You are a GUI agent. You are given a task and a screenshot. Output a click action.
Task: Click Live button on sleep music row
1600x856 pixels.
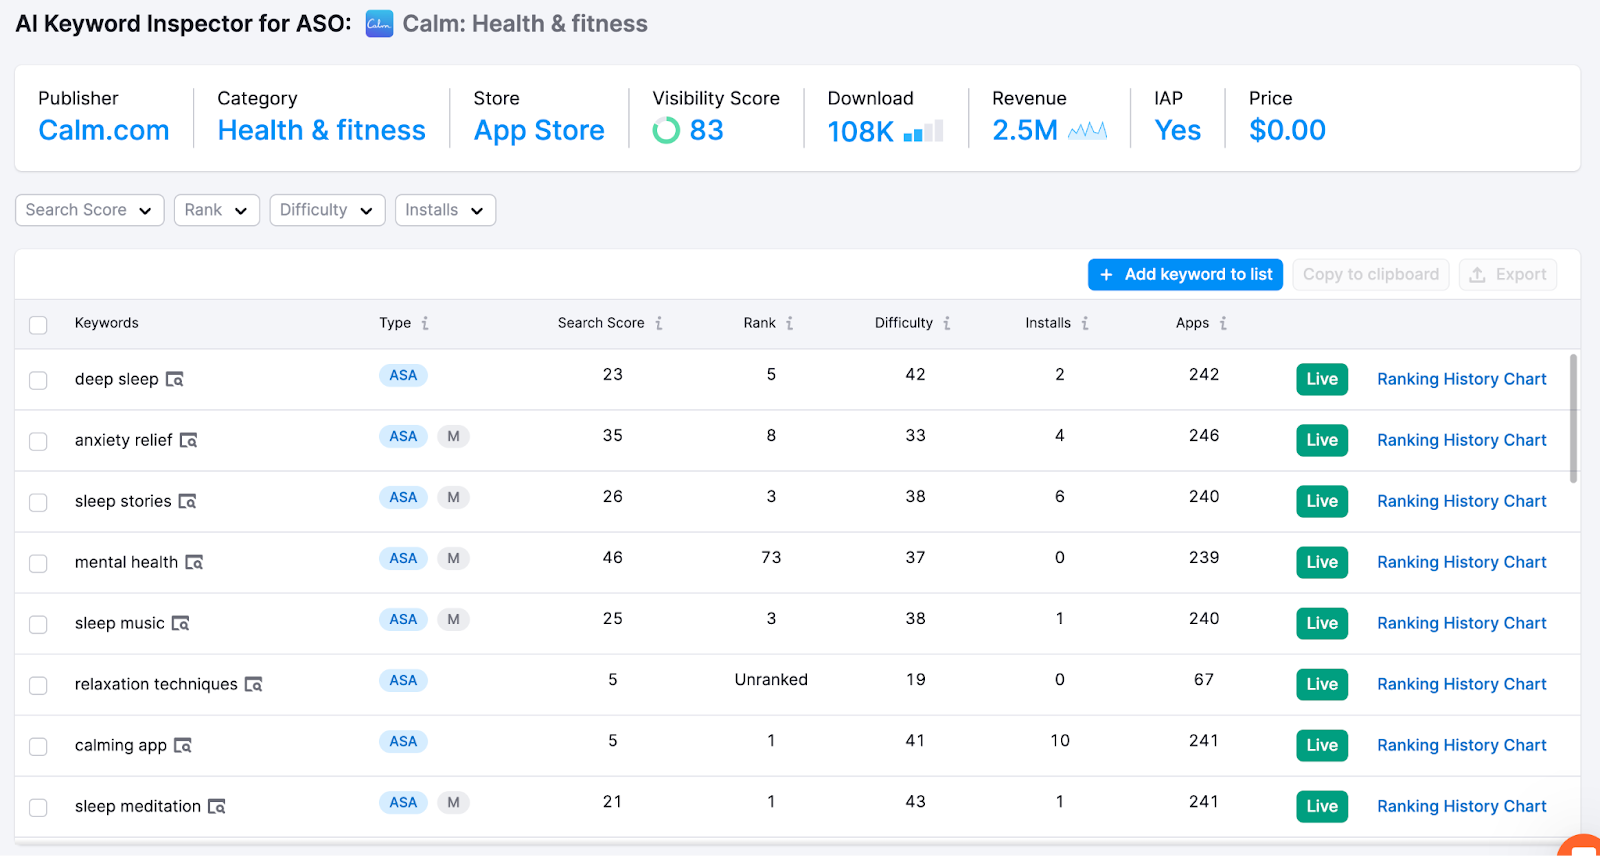(x=1322, y=623)
